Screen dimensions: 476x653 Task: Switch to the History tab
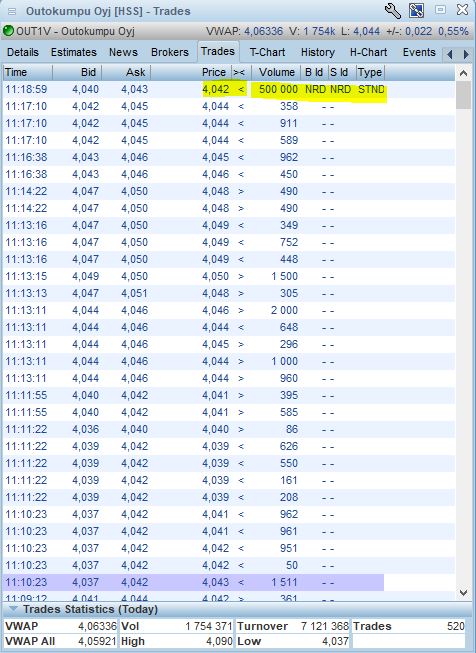318,52
